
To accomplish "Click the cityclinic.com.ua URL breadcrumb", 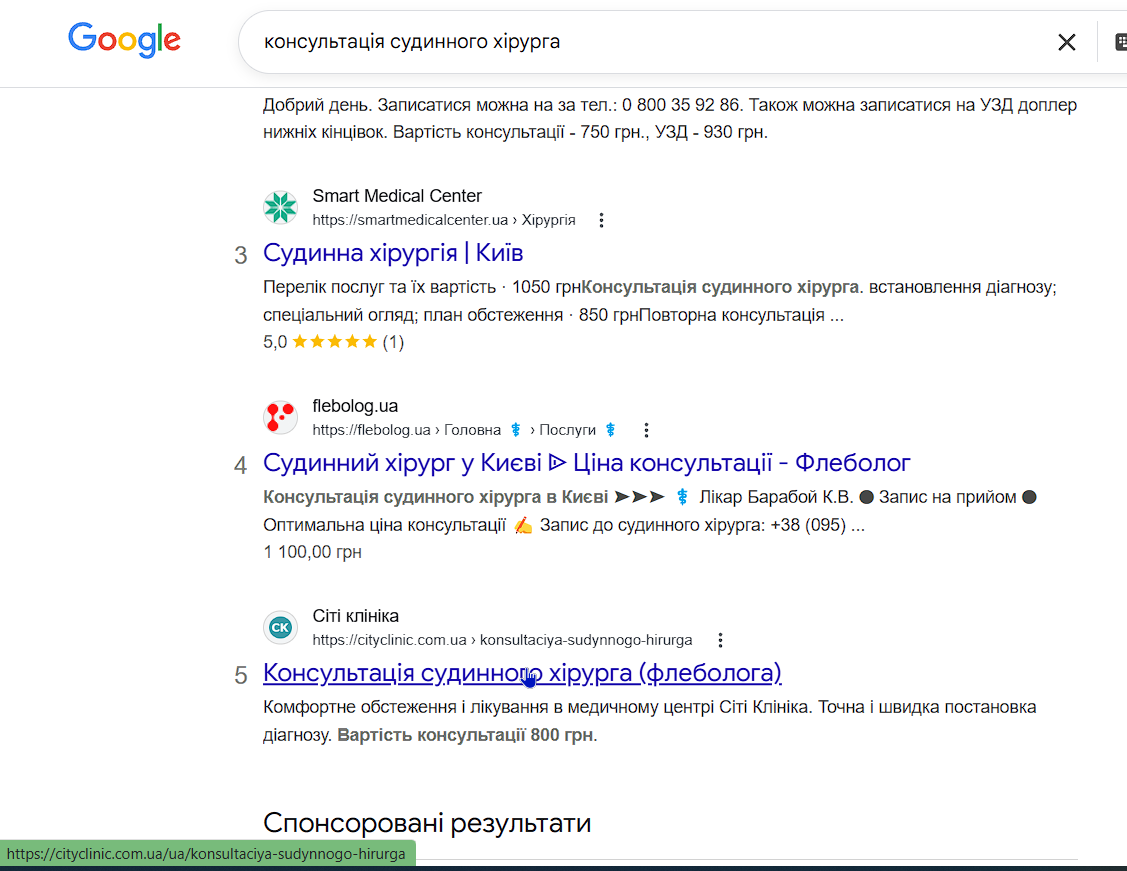I will (502, 640).
